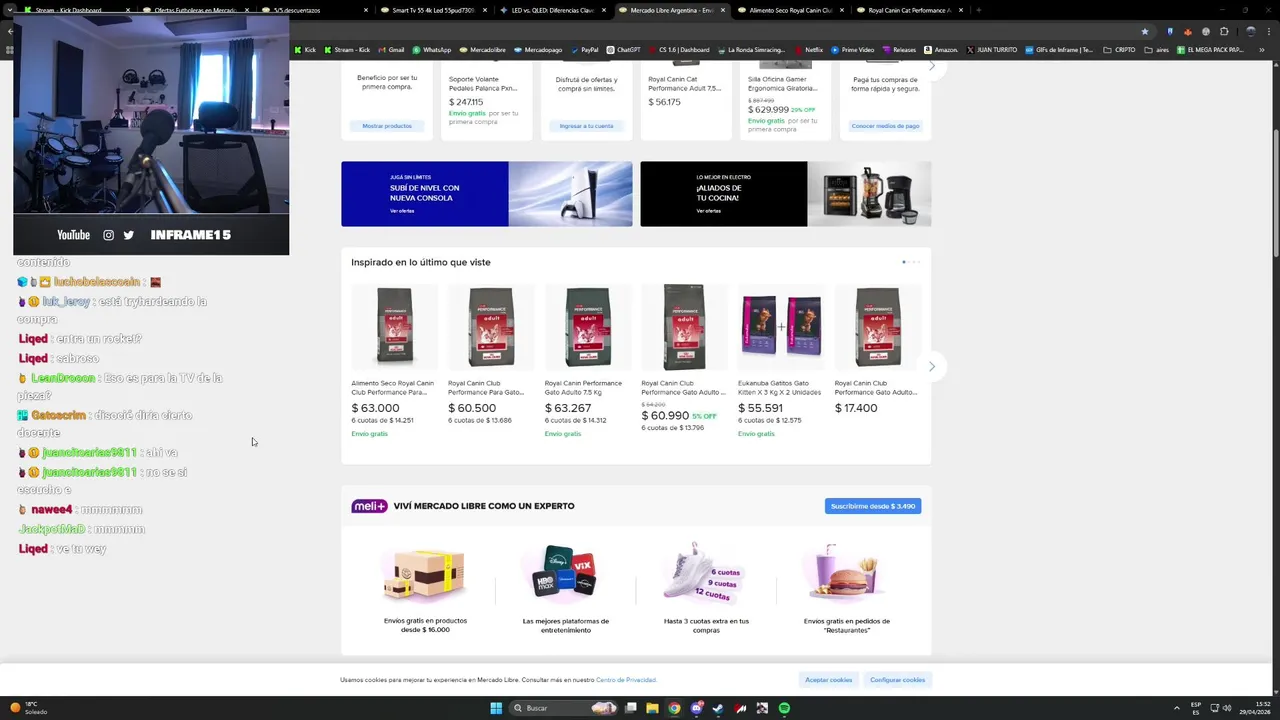
Task: Click Envíos gratis en productos benefit
Action: pos(425,590)
